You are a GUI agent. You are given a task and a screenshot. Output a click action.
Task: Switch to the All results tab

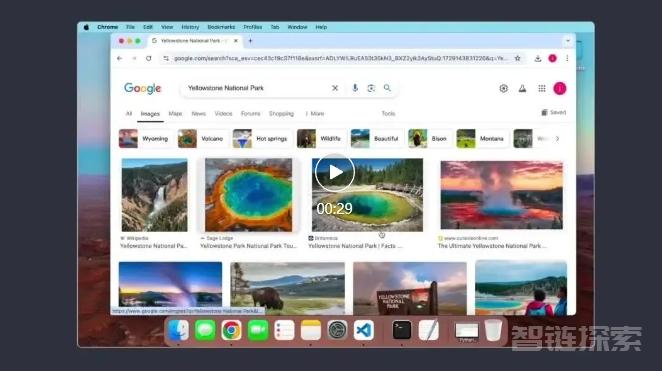[x=129, y=114]
